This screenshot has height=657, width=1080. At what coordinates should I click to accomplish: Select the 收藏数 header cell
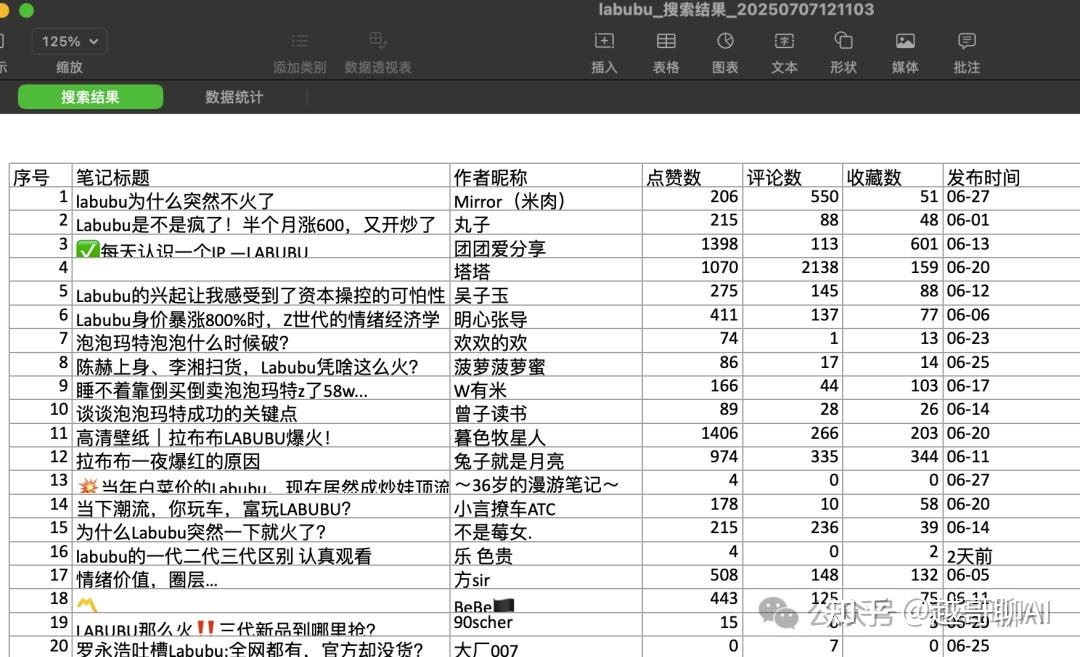pyautogui.click(x=892, y=176)
